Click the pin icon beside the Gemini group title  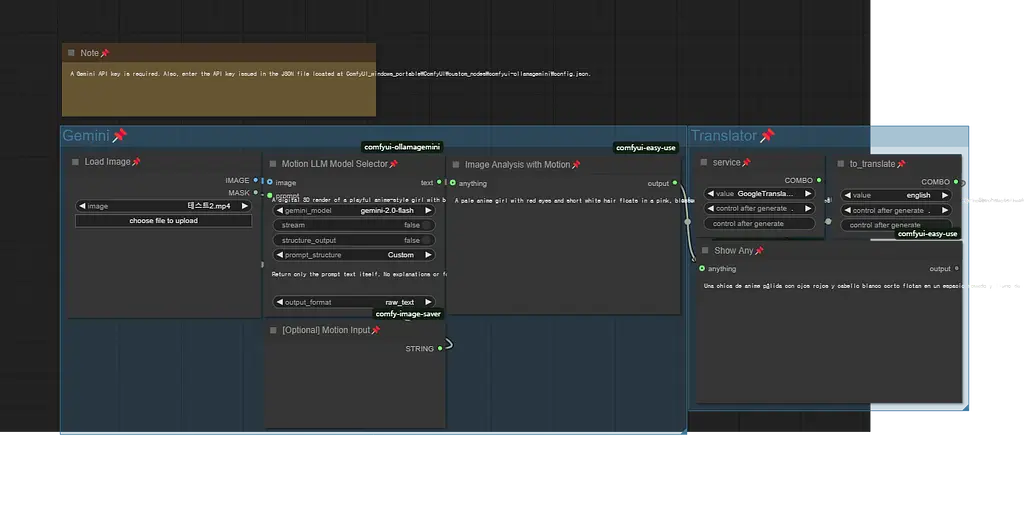[120, 135]
